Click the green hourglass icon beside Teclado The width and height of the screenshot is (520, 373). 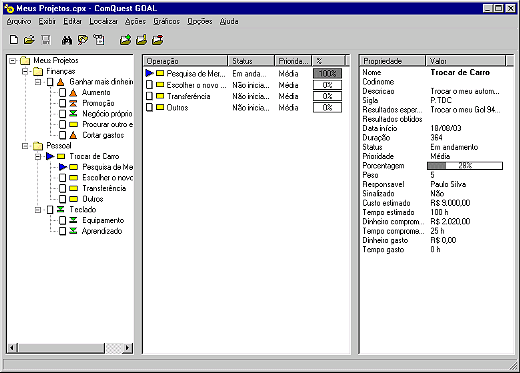pos(60,209)
